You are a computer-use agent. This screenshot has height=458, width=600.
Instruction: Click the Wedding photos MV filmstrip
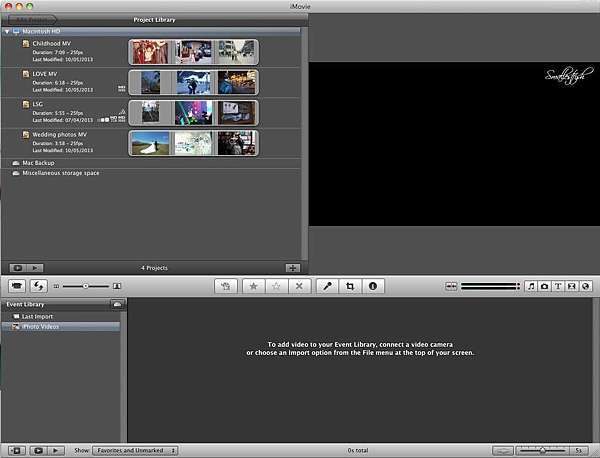pos(194,143)
